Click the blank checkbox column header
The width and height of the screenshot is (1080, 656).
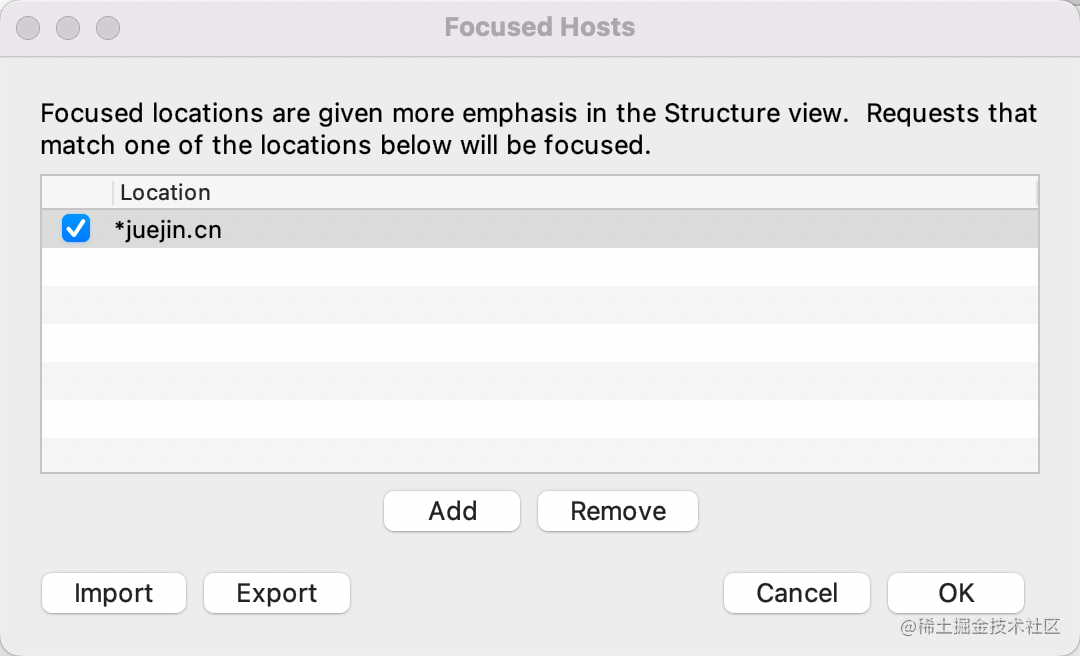pos(77,193)
